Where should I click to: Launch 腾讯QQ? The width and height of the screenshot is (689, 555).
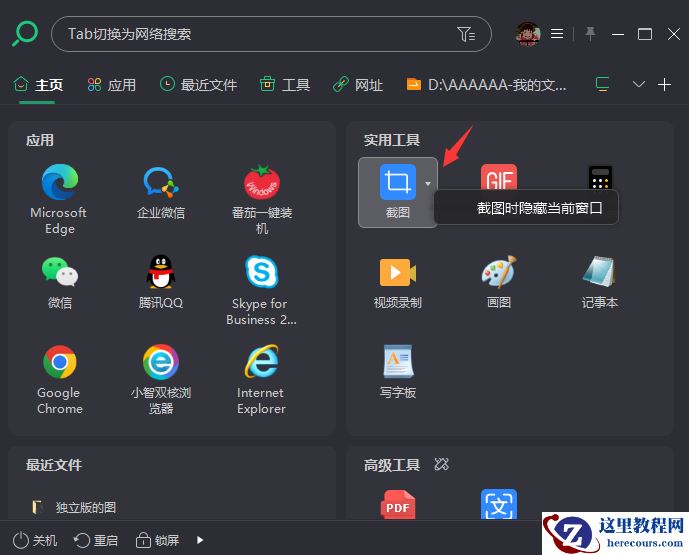(161, 282)
